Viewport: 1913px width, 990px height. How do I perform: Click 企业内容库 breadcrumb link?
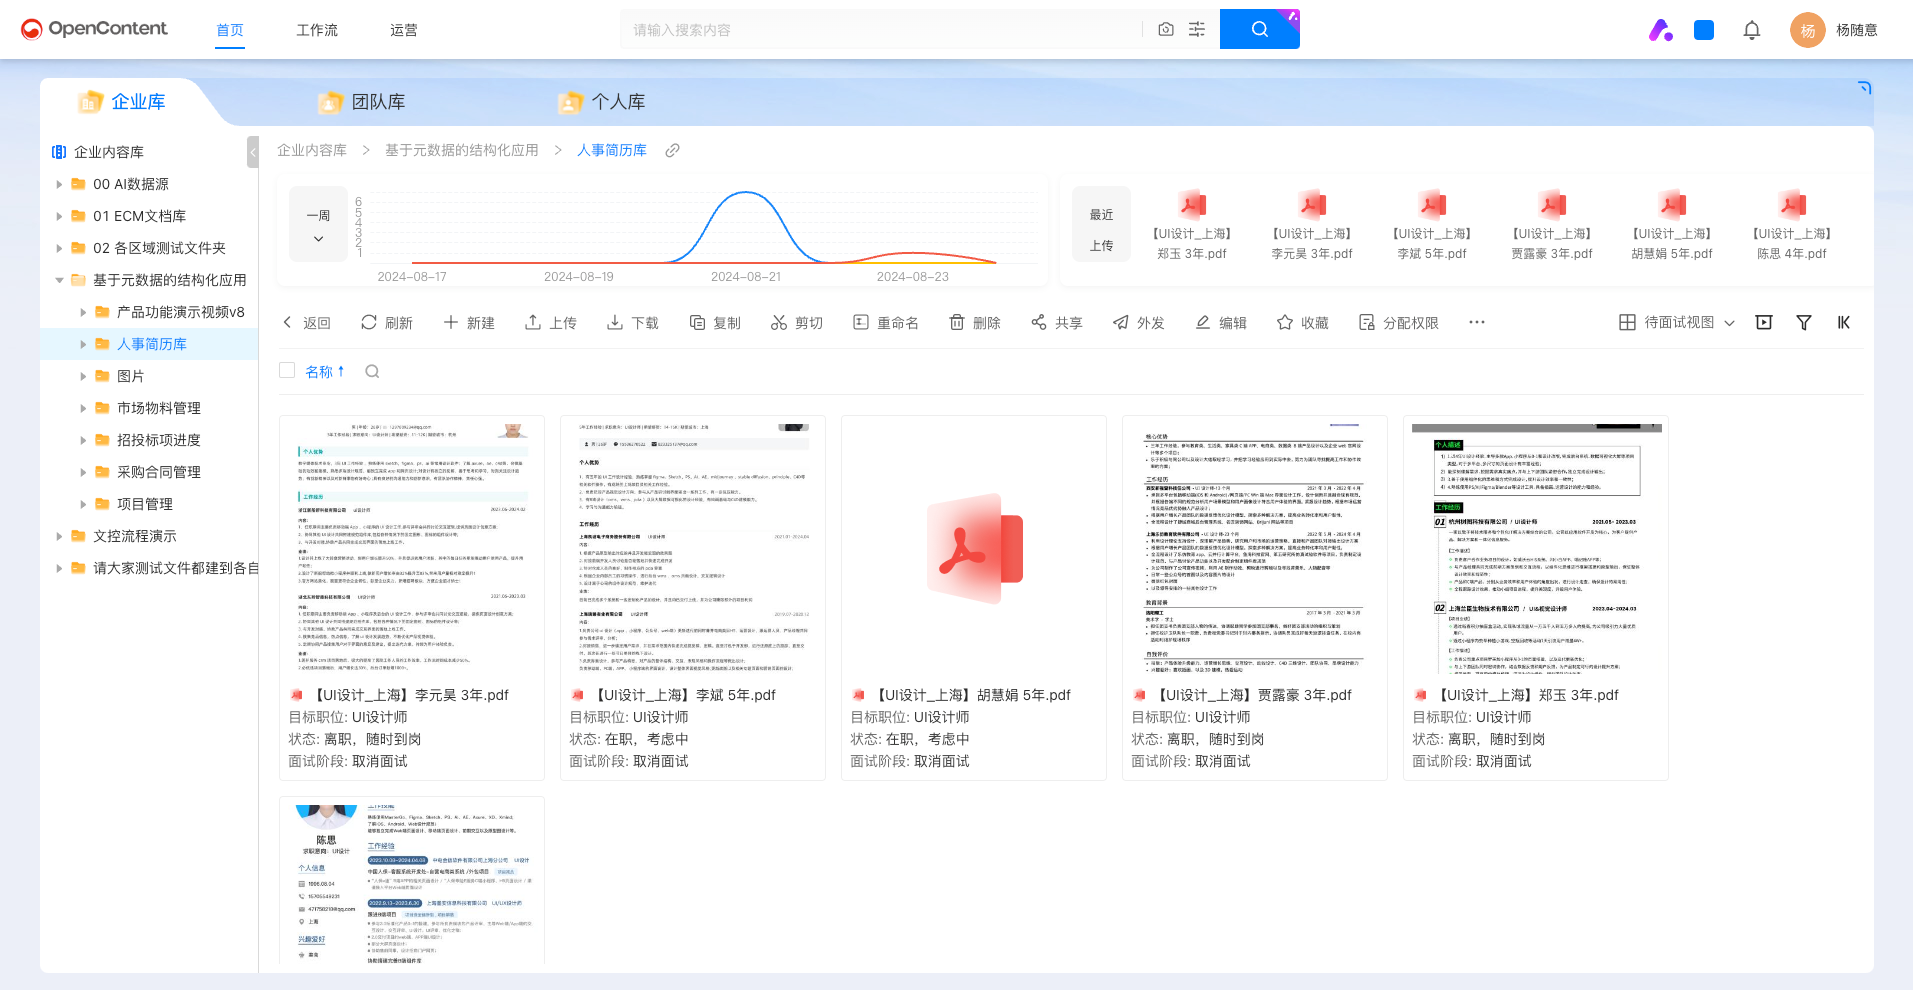click(312, 150)
